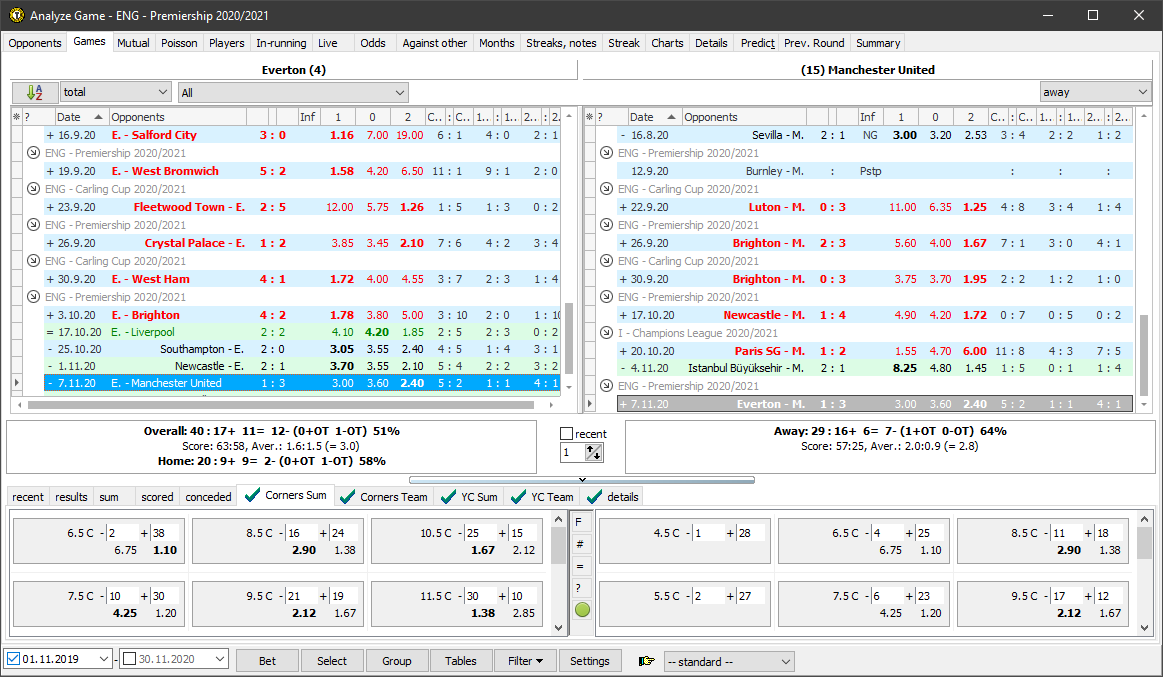Uncheck the 01.11.2019 start date checkbox
This screenshot has height=677, width=1163.
[13, 660]
